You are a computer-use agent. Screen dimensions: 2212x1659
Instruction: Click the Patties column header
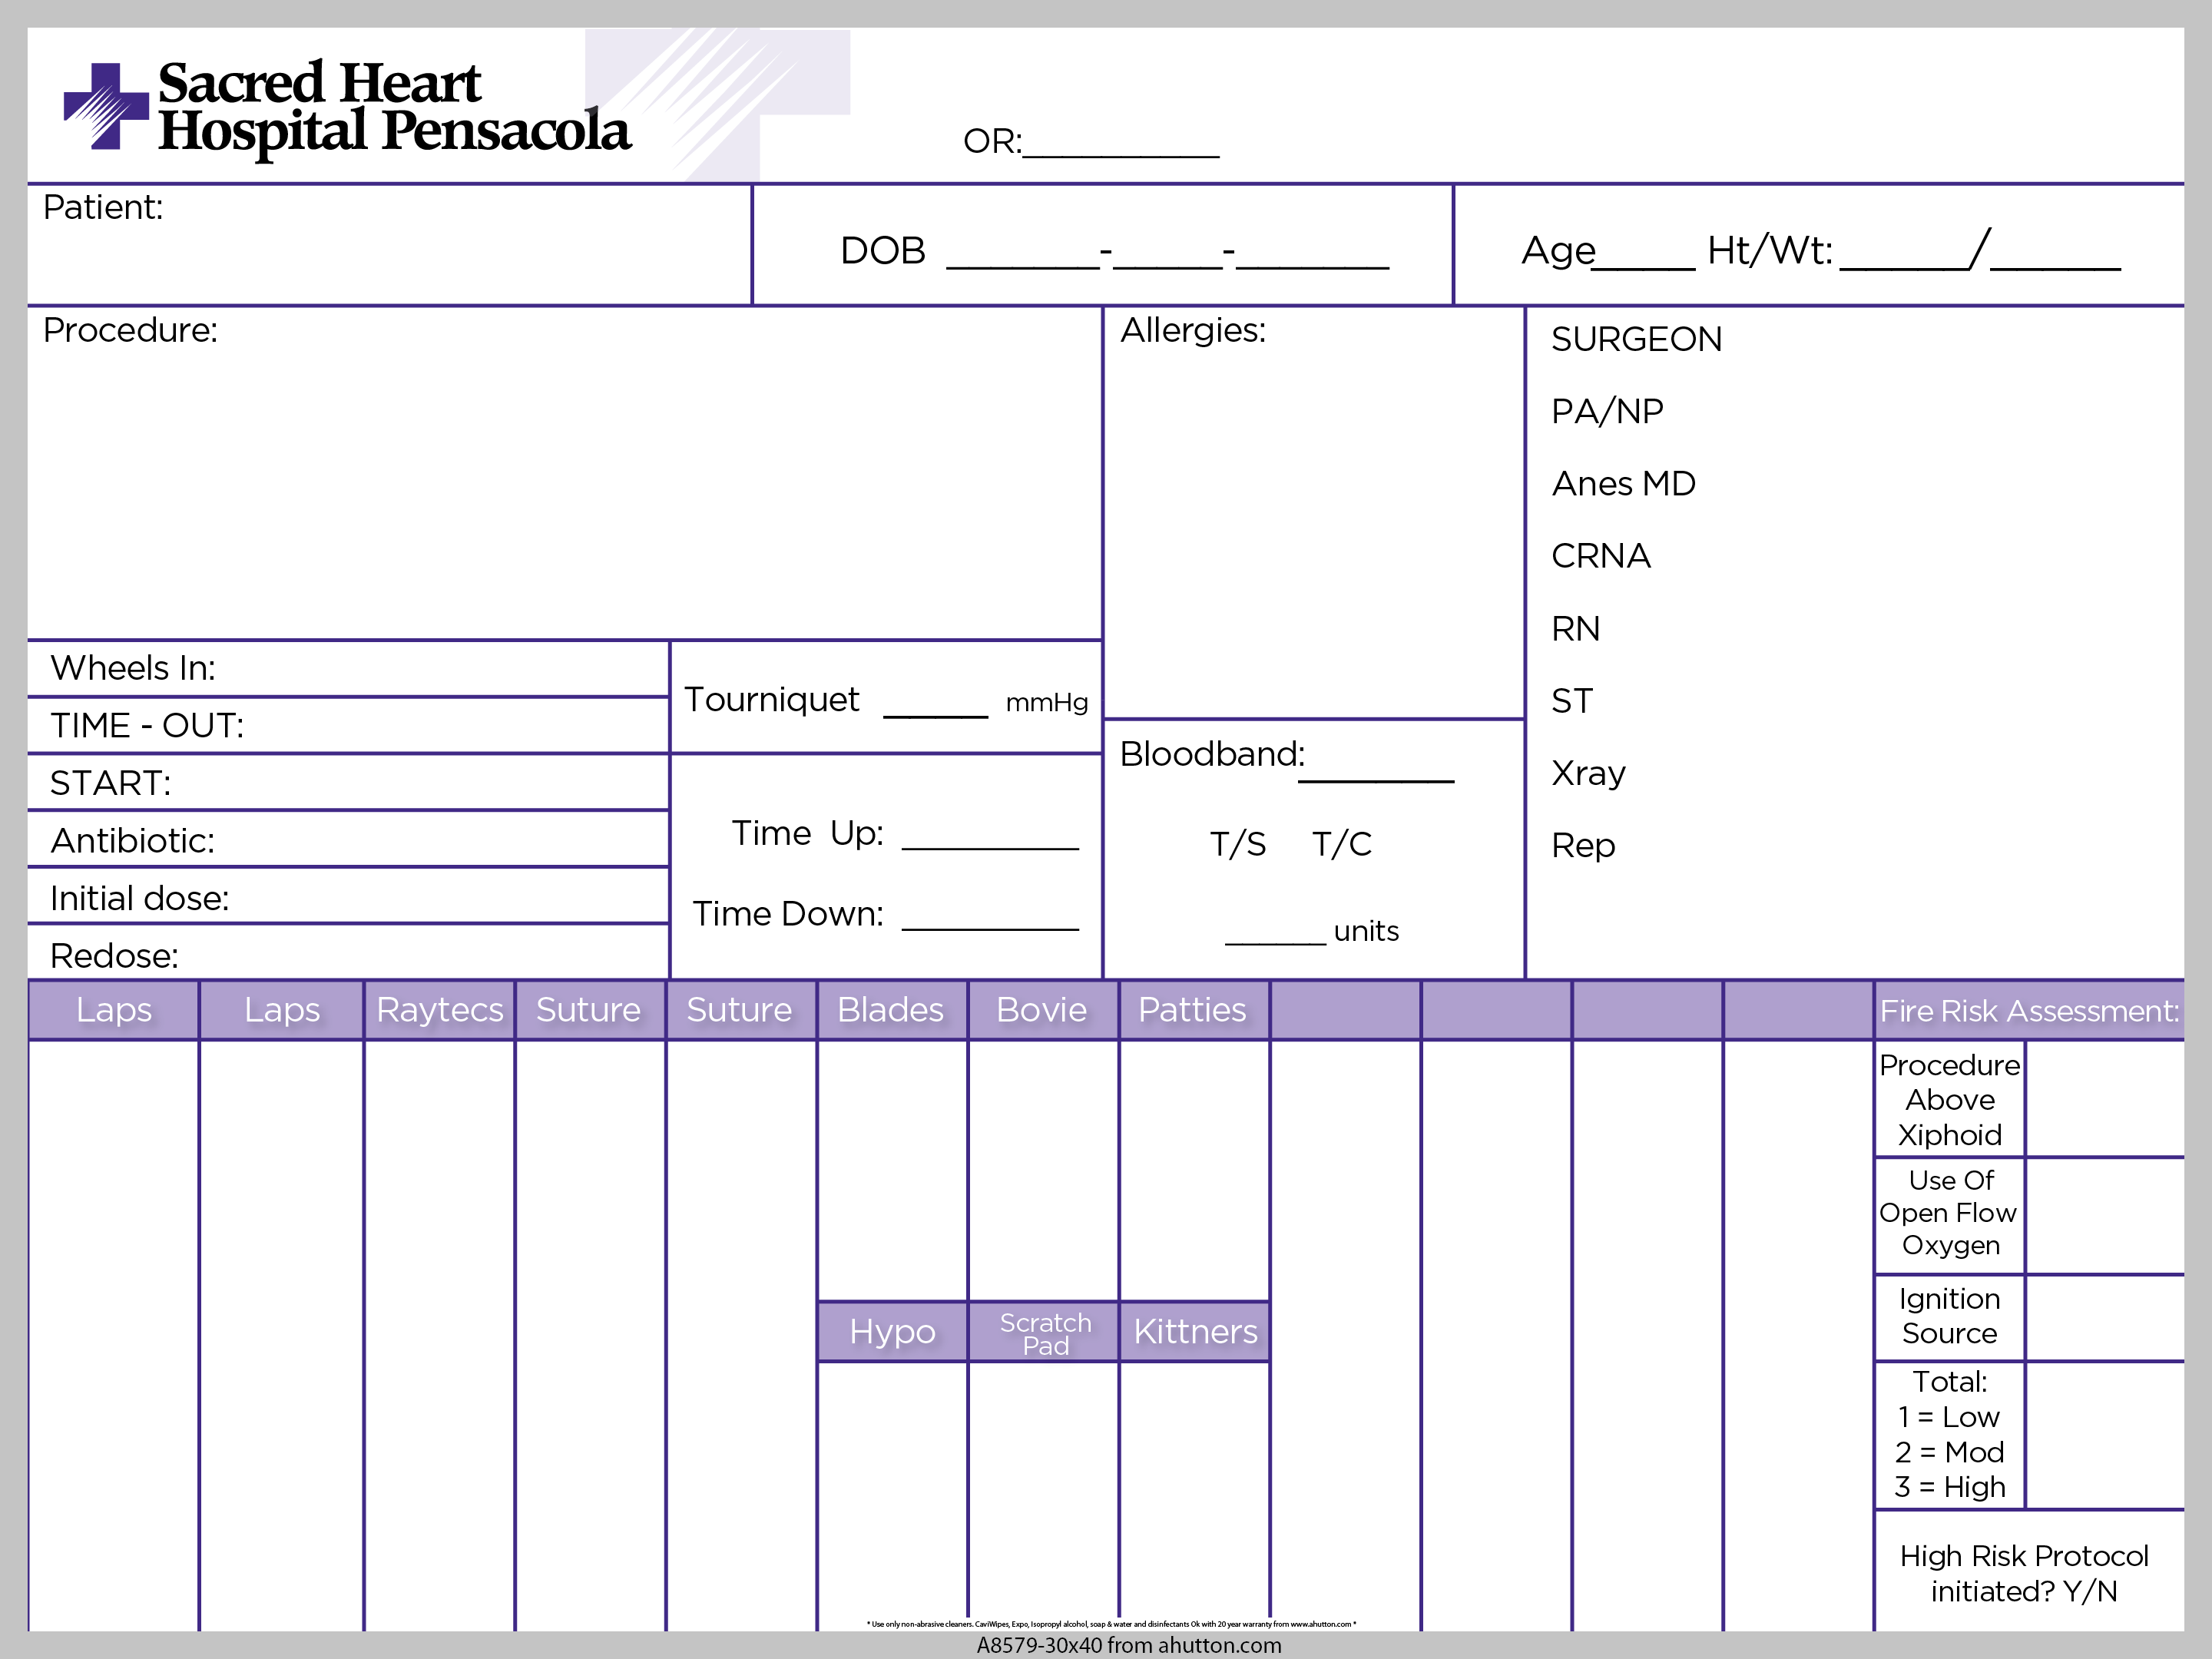1194,1010
